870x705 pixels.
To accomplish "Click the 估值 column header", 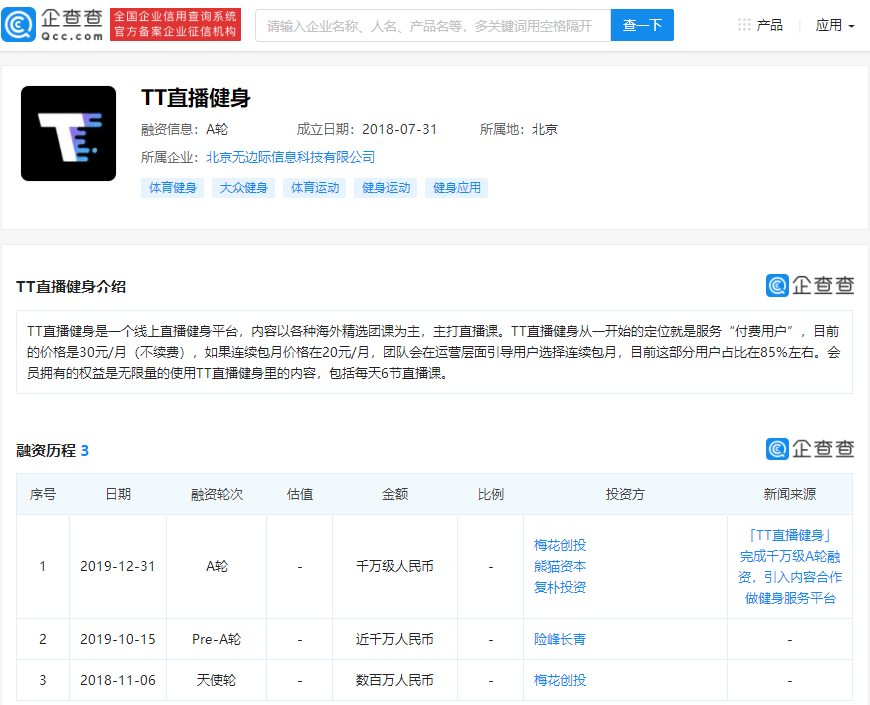I will point(300,494).
